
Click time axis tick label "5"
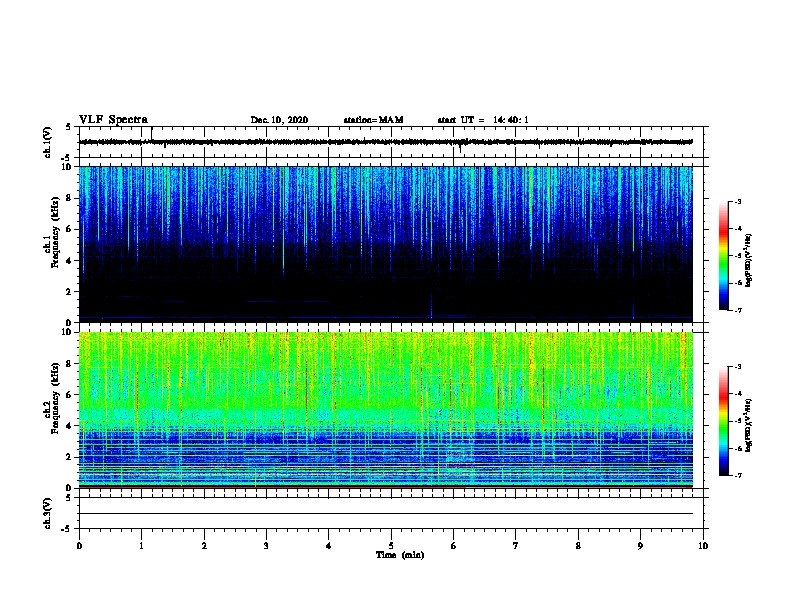391,546
